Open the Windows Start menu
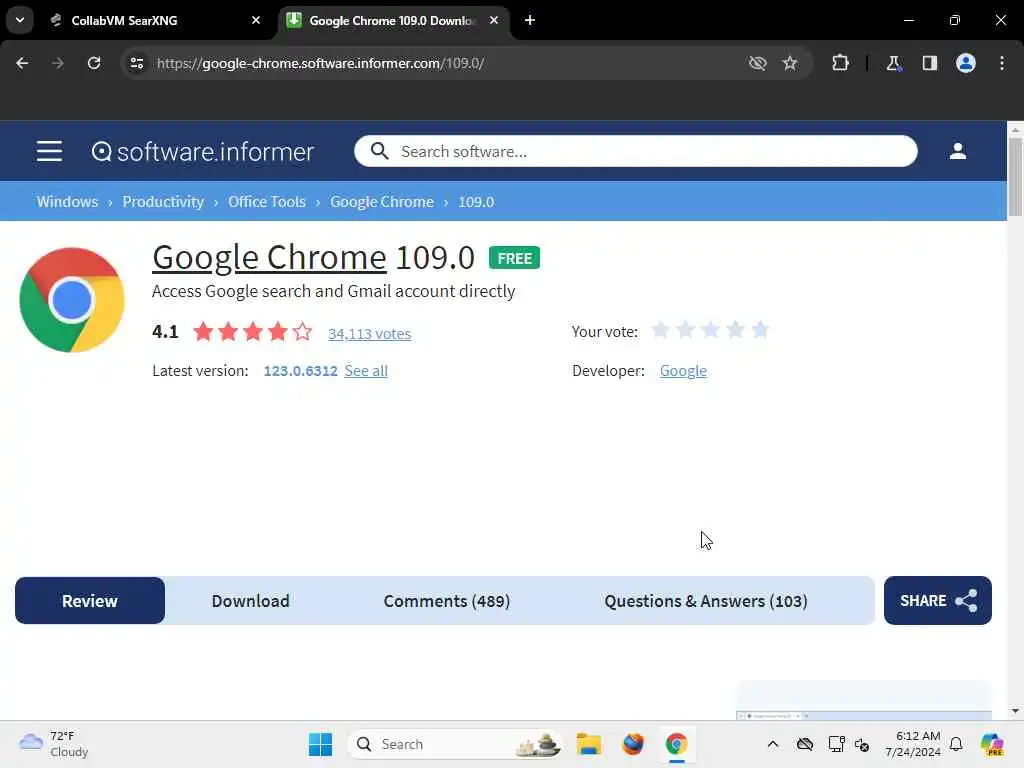This screenshot has height=768, width=1024. pos(320,744)
